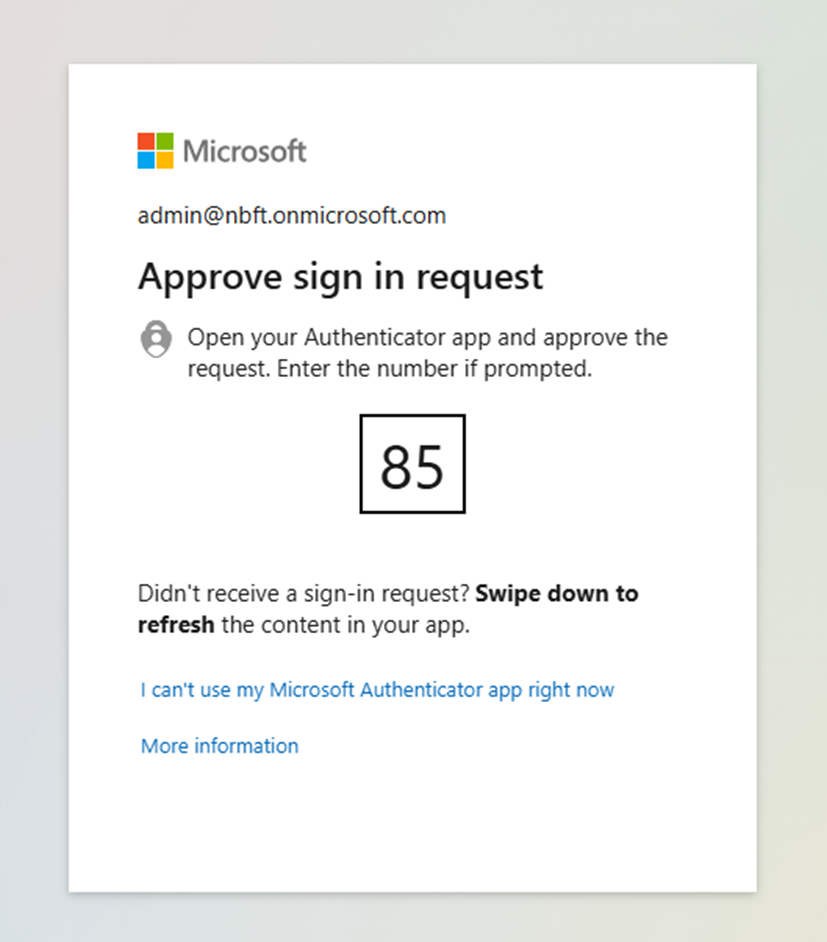Click the red square in the Microsoft logo

(146, 141)
